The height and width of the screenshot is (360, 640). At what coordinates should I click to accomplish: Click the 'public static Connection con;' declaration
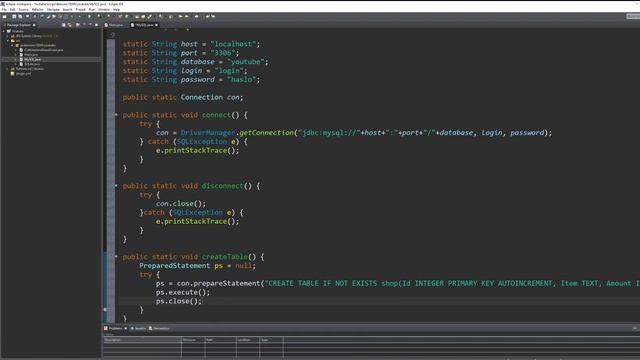tap(182, 97)
